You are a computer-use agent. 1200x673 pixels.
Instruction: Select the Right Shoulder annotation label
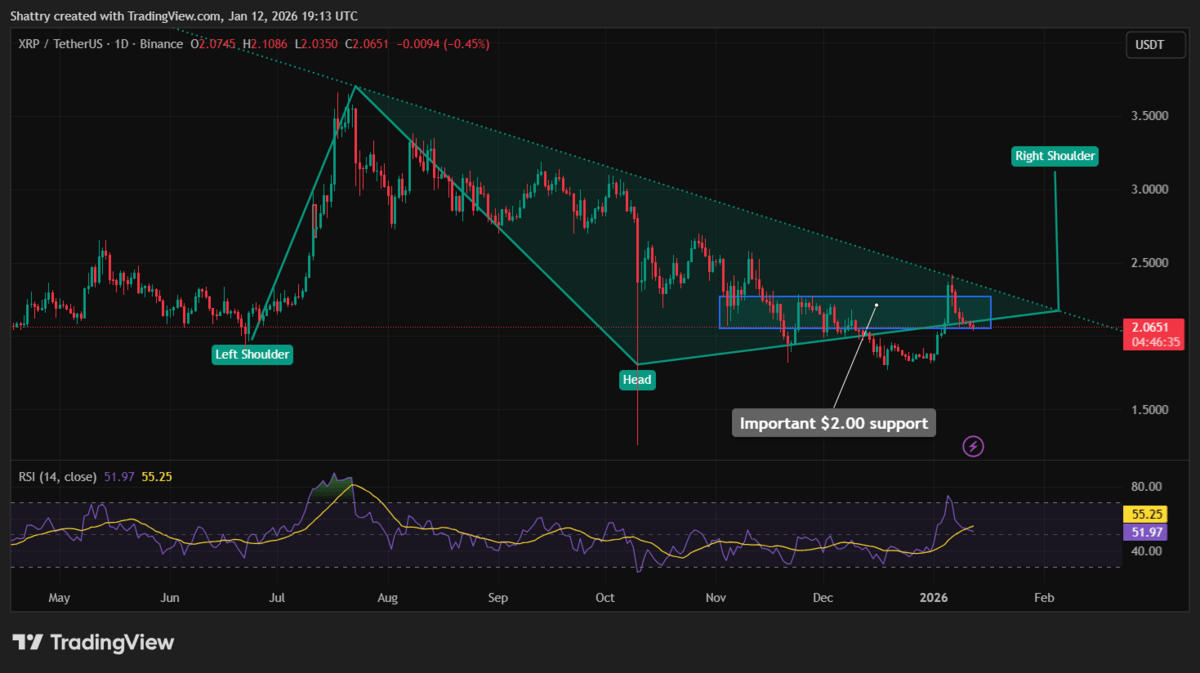pos(1055,156)
